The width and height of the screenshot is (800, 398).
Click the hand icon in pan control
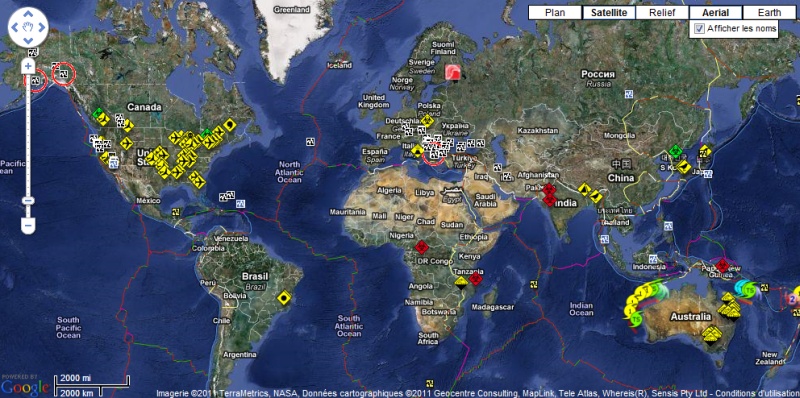28,27
